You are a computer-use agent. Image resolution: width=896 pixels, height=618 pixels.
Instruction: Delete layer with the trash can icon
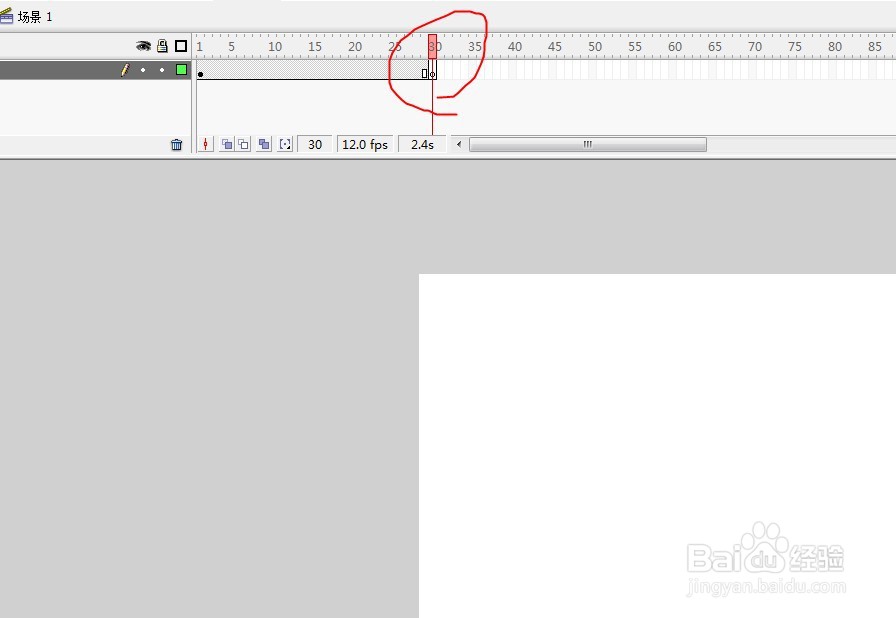(177, 145)
